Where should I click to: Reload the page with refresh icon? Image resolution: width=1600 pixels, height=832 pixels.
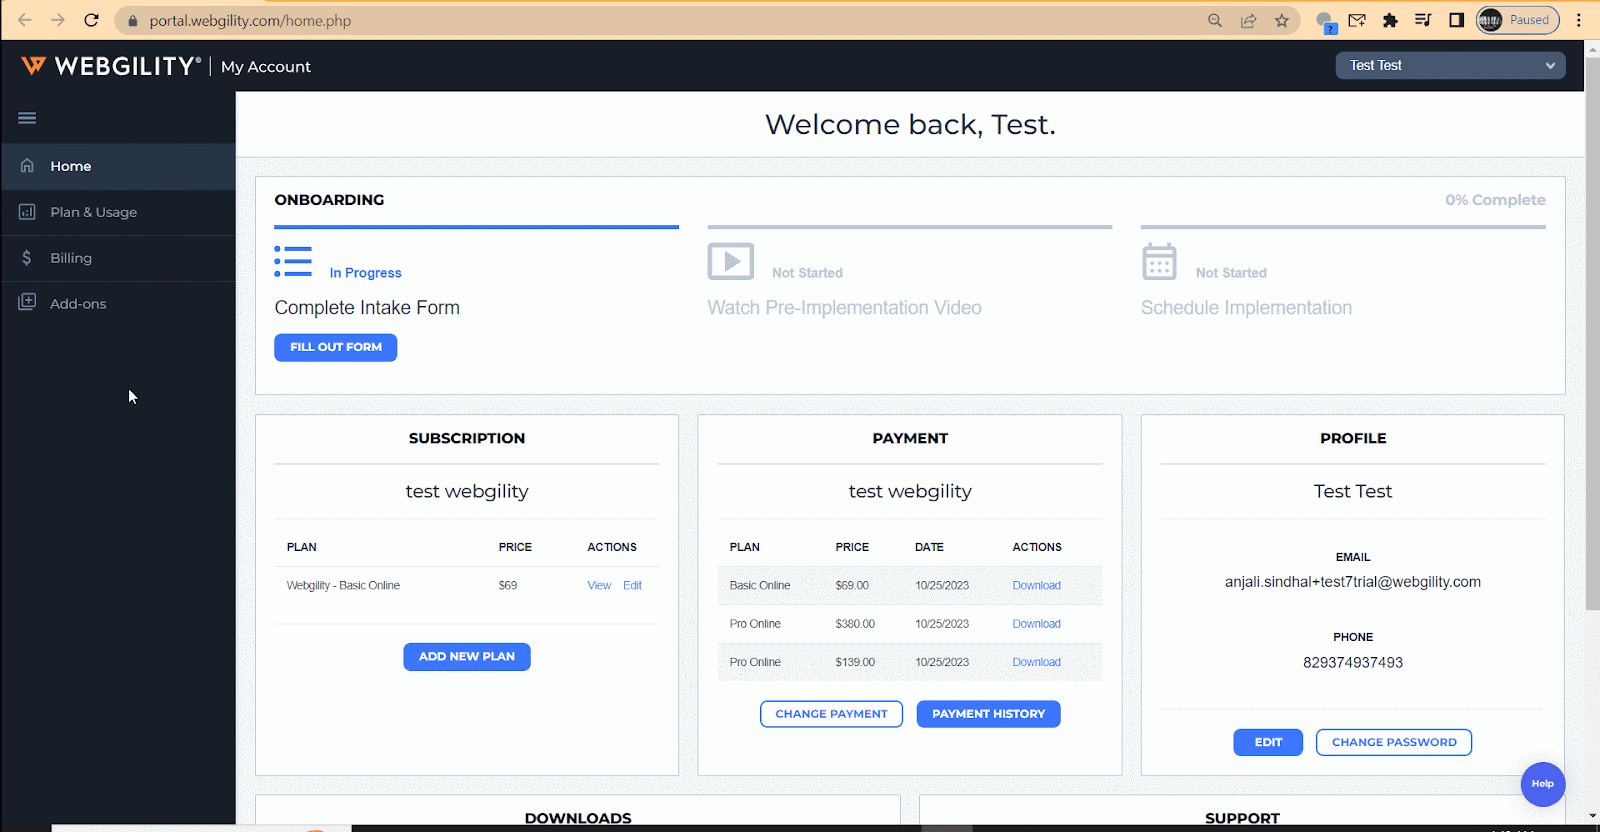(x=91, y=20)
